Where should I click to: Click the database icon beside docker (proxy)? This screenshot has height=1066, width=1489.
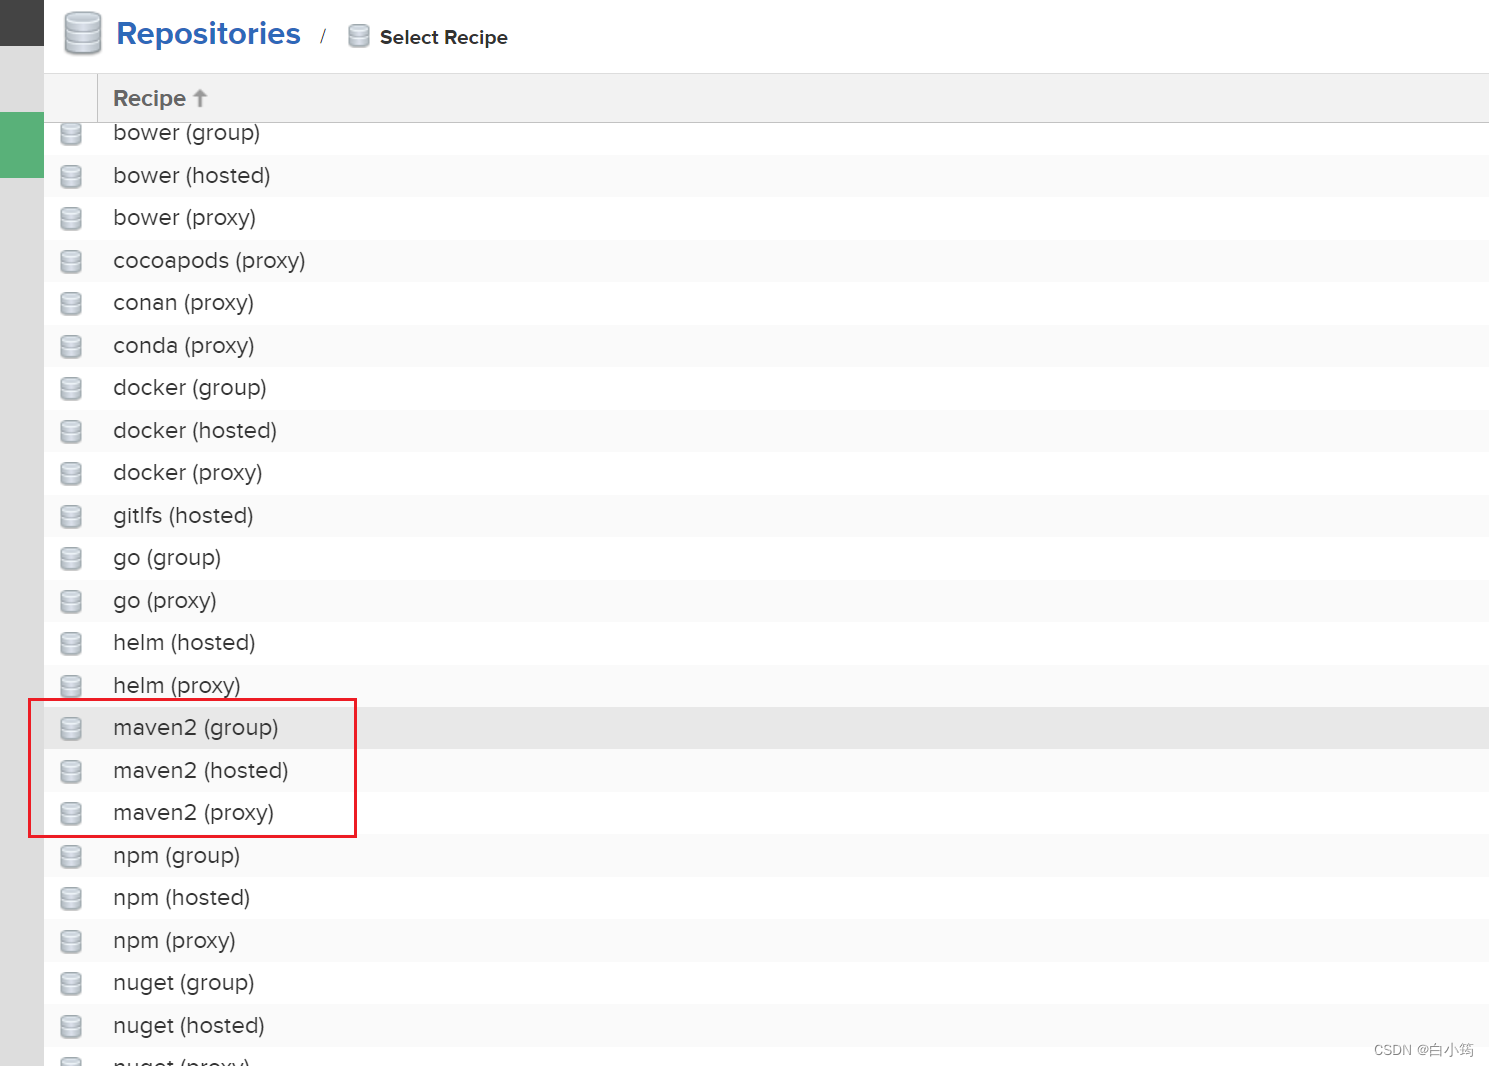click(x=71, y=474)
